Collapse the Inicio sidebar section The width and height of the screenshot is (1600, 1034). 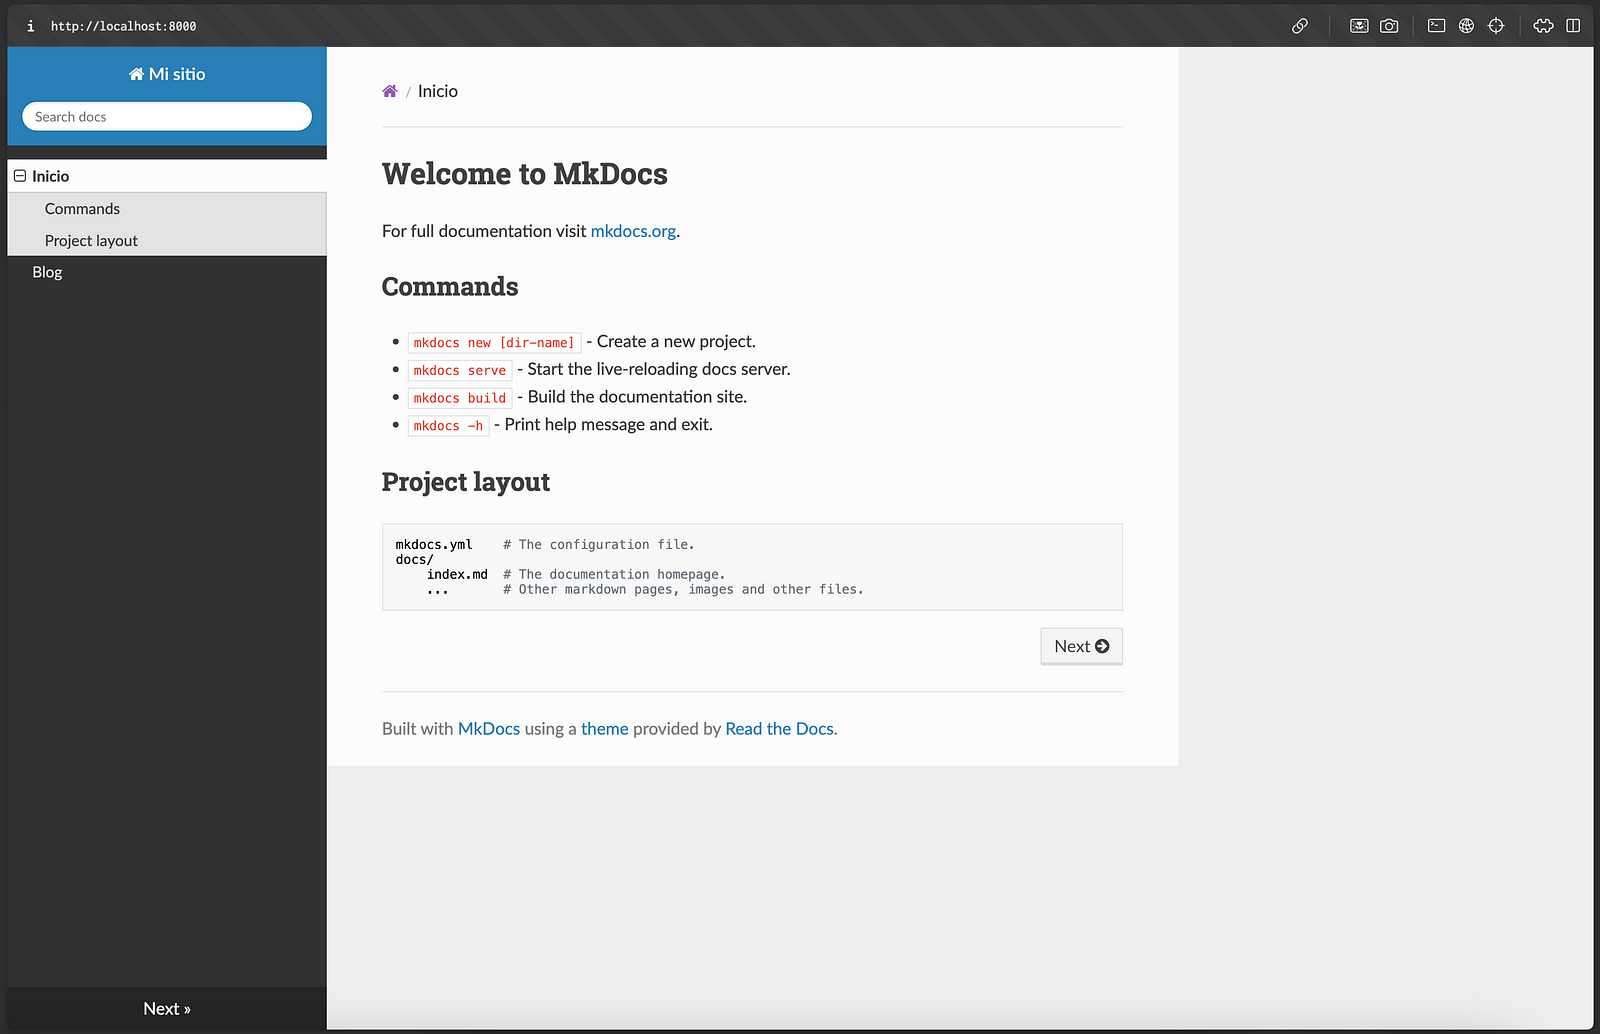tap(20, 176)
